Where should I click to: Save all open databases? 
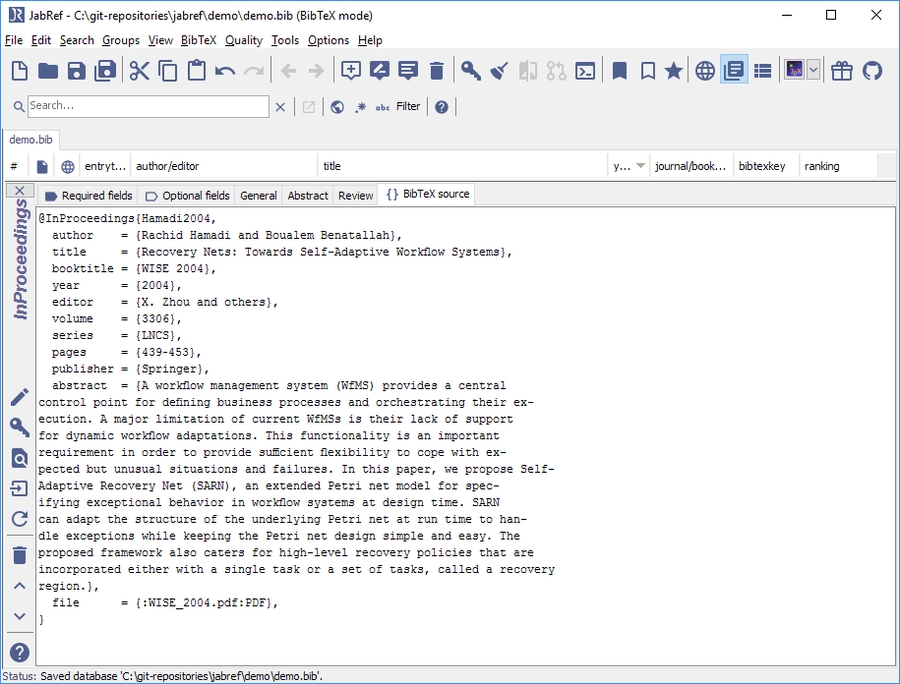[x=104, y=70]
